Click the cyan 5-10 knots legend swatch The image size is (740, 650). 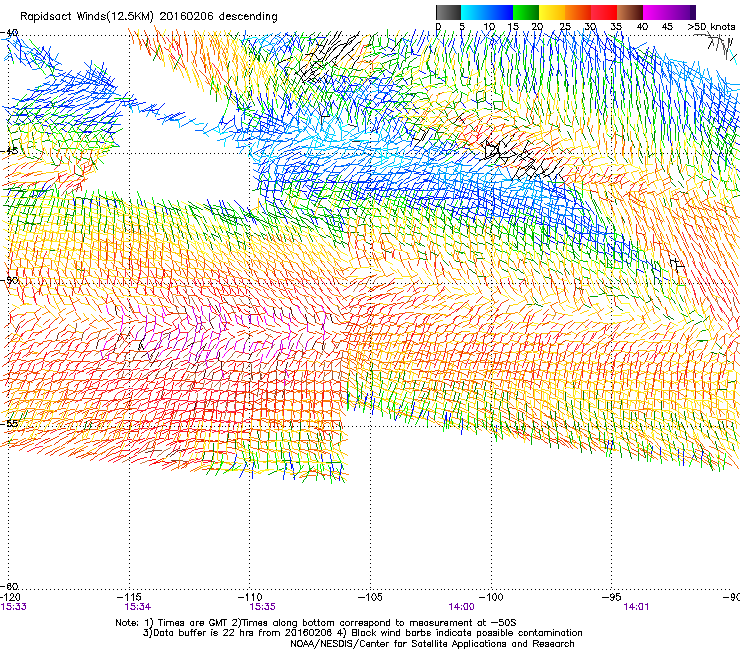(474, 12)
